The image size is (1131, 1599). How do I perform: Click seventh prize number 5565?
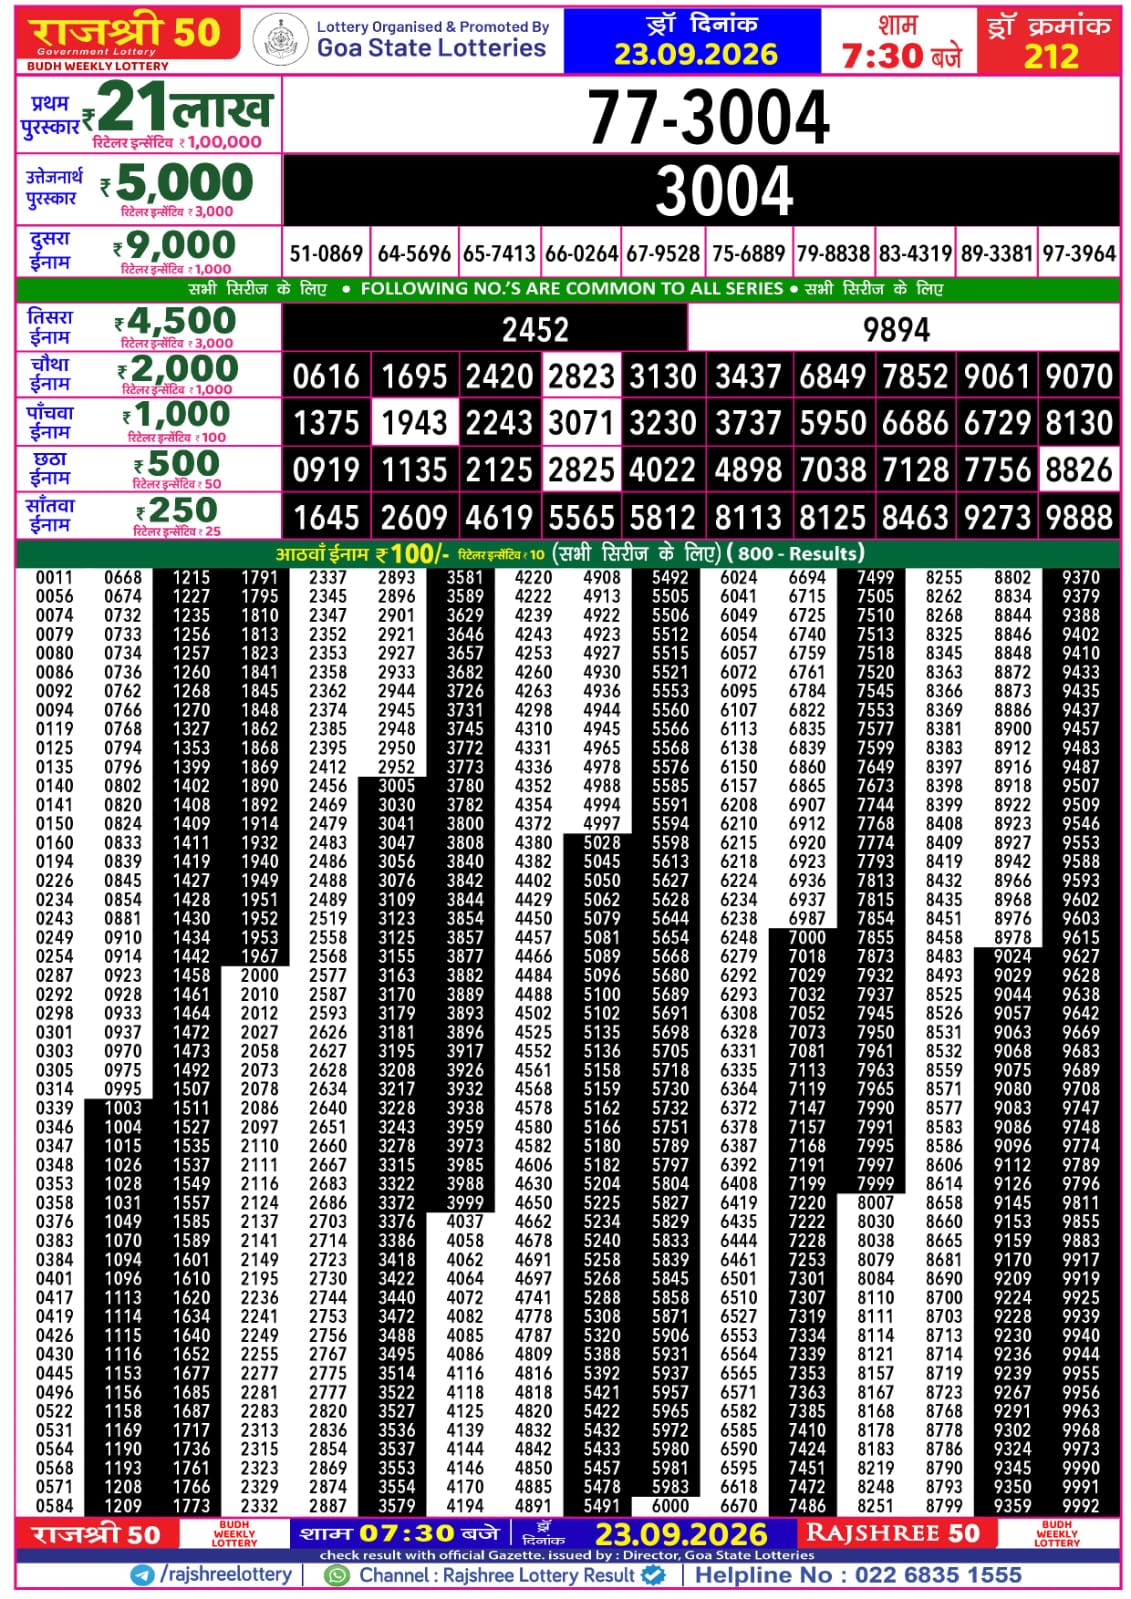tap(581, 517)
